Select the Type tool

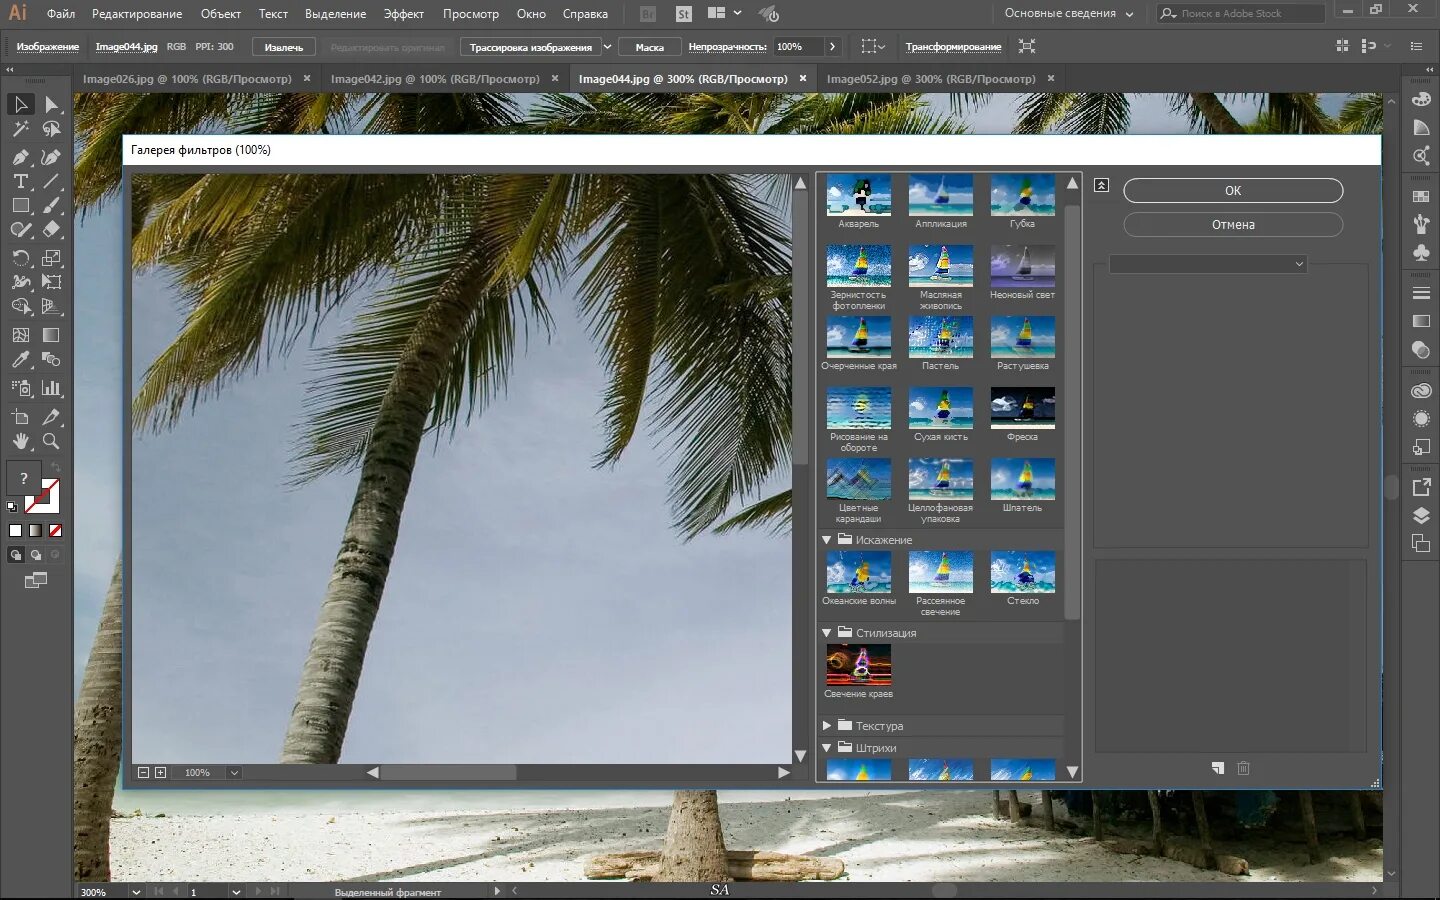pyautogui.click(x=20, y=182)
